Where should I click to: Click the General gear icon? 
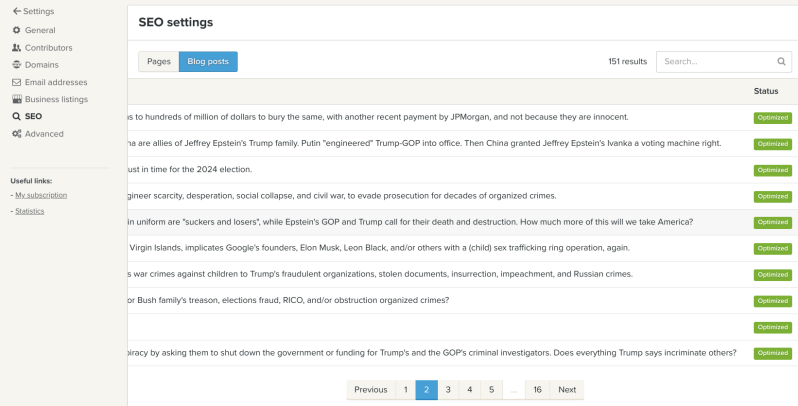pyautogui.click(x=16, y=30)
